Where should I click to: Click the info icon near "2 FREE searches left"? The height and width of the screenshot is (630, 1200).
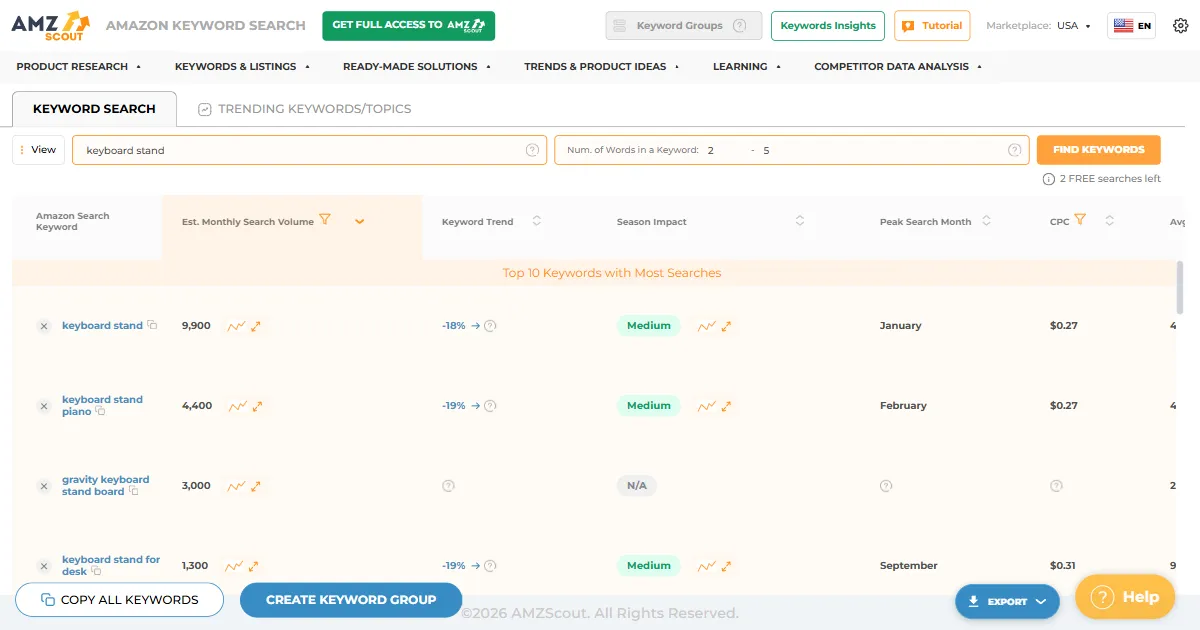click(x=1047, y=178)
